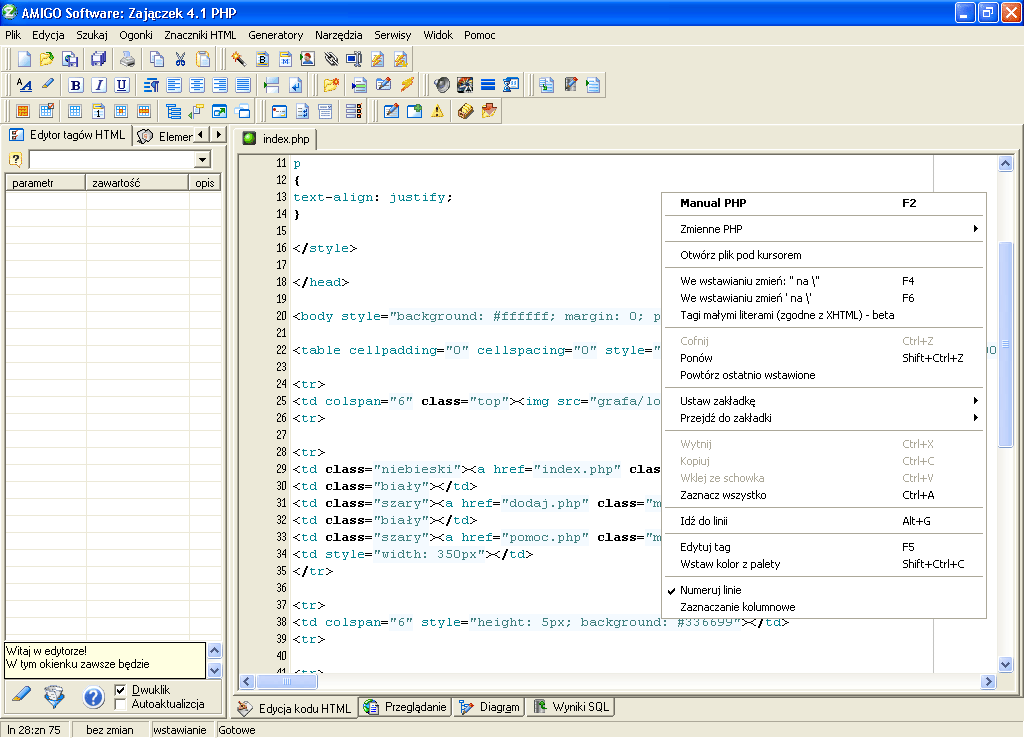1024x738 pixels.
Task: Expand the Zmienne PHP submenu
Action: 824,229
